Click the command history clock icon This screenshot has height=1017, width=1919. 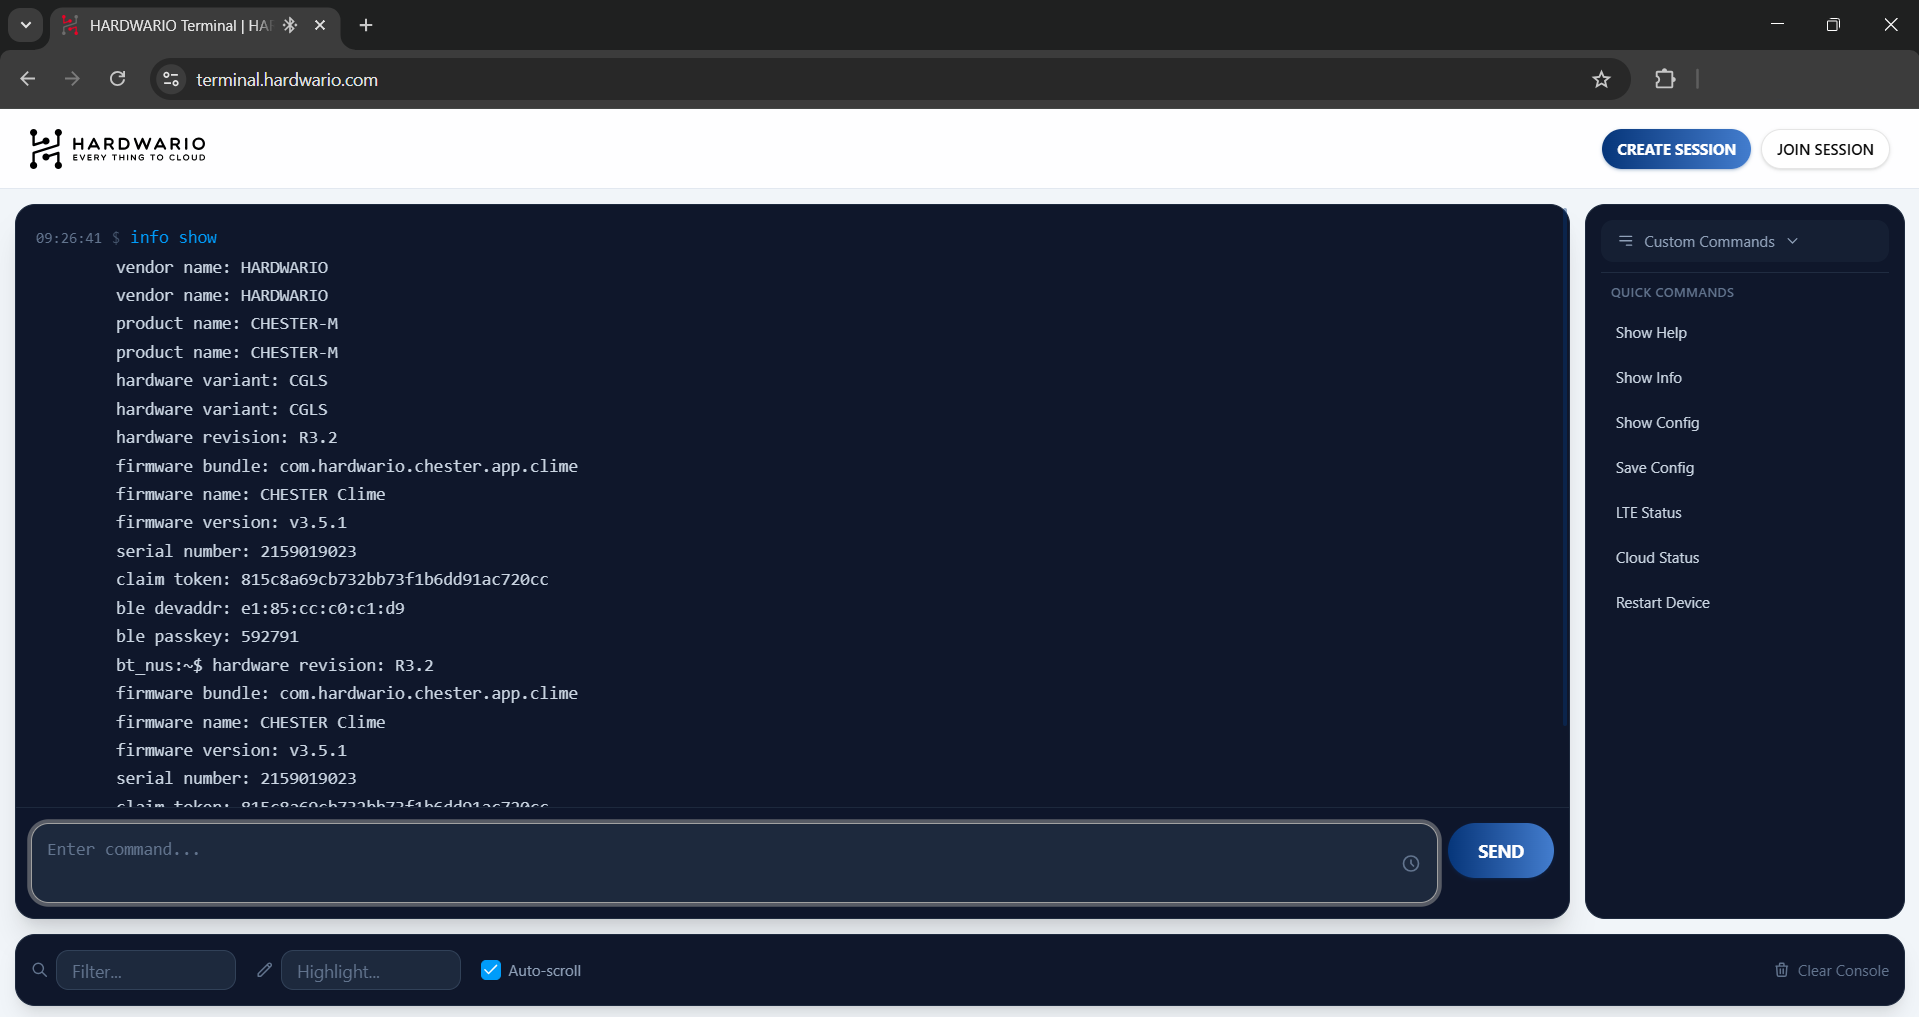1410,863
